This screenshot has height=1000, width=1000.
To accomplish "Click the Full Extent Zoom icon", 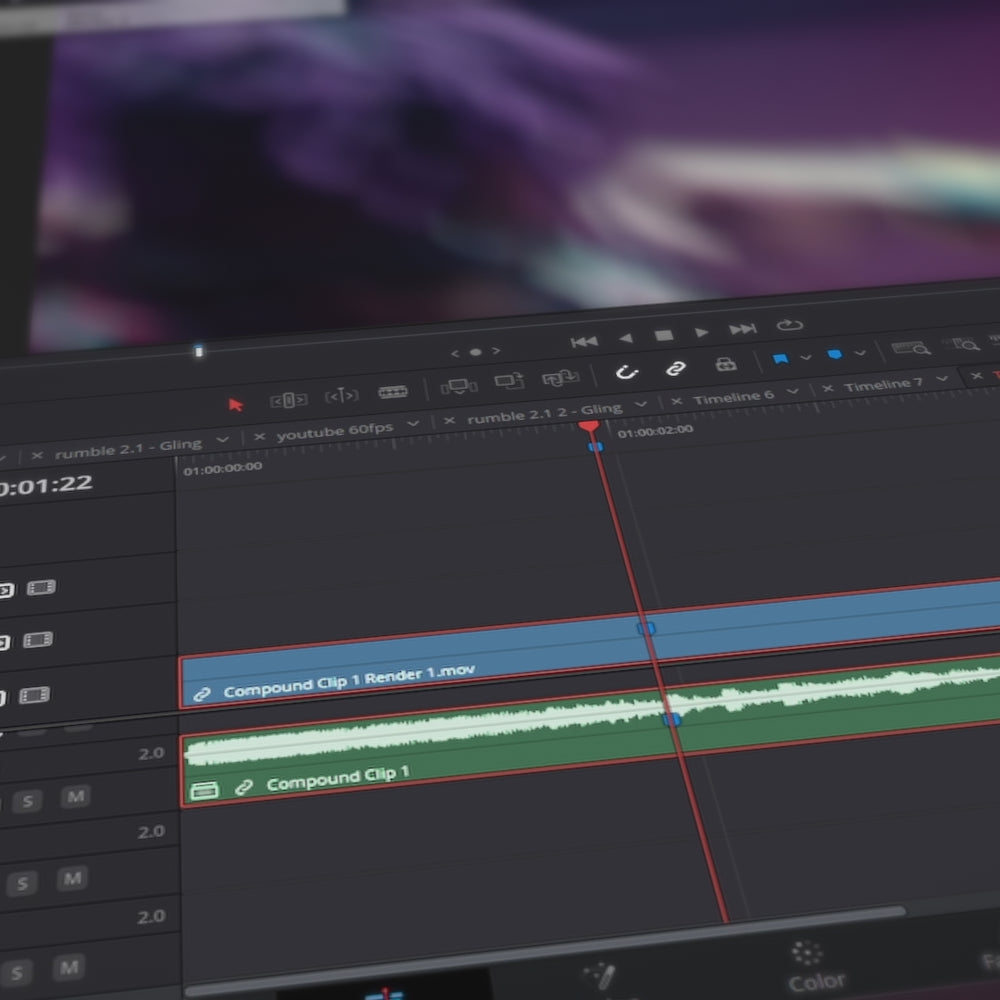I will click(911, 348).
